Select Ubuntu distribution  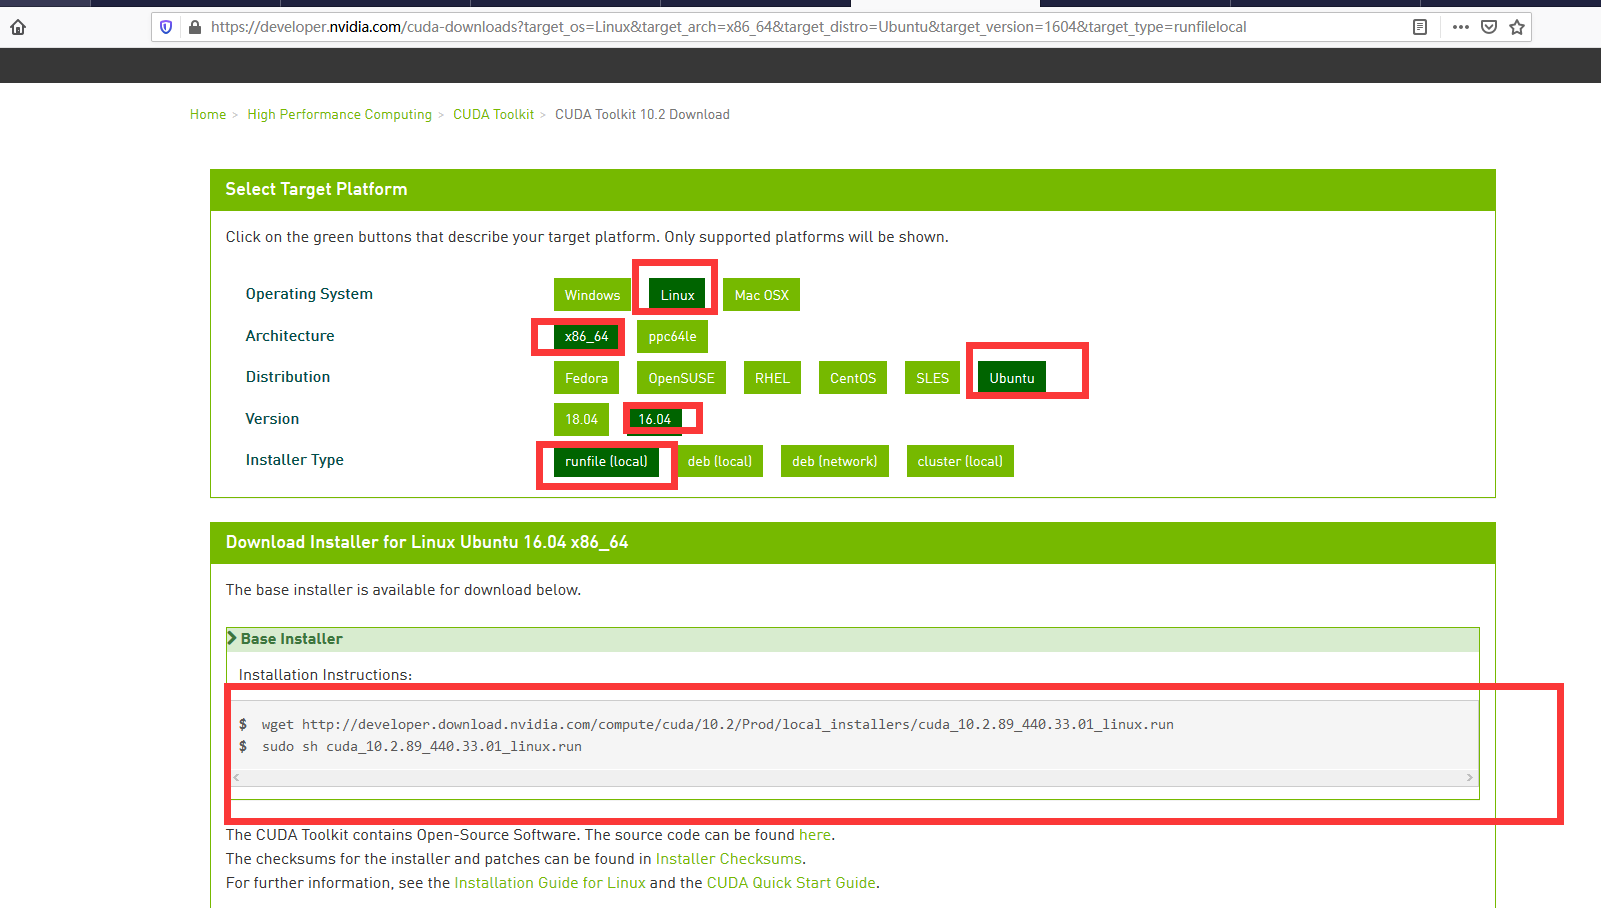click(1012, 378)
